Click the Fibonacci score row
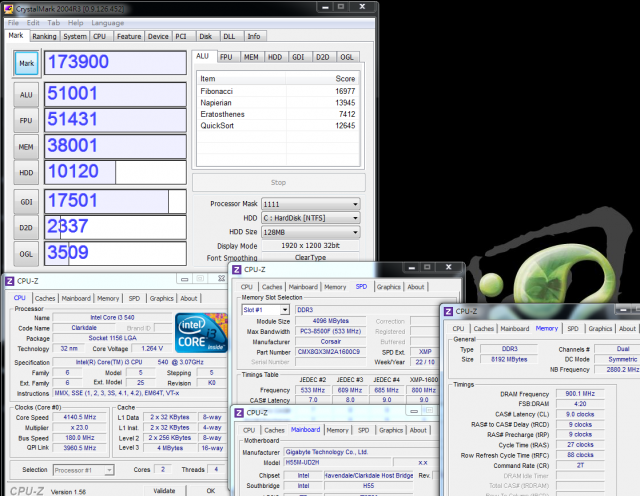The width and height of the screenshot is (640, 496). 278,91
